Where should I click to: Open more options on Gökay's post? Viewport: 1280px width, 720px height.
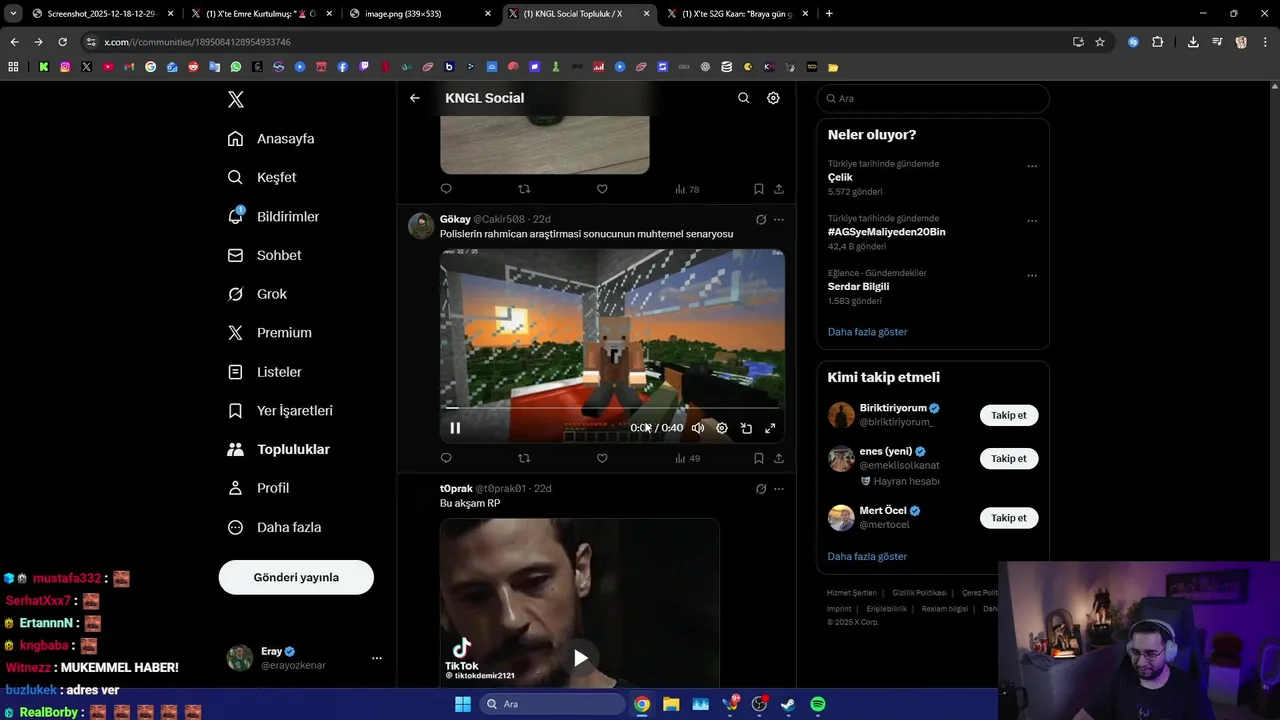(779, 219)
